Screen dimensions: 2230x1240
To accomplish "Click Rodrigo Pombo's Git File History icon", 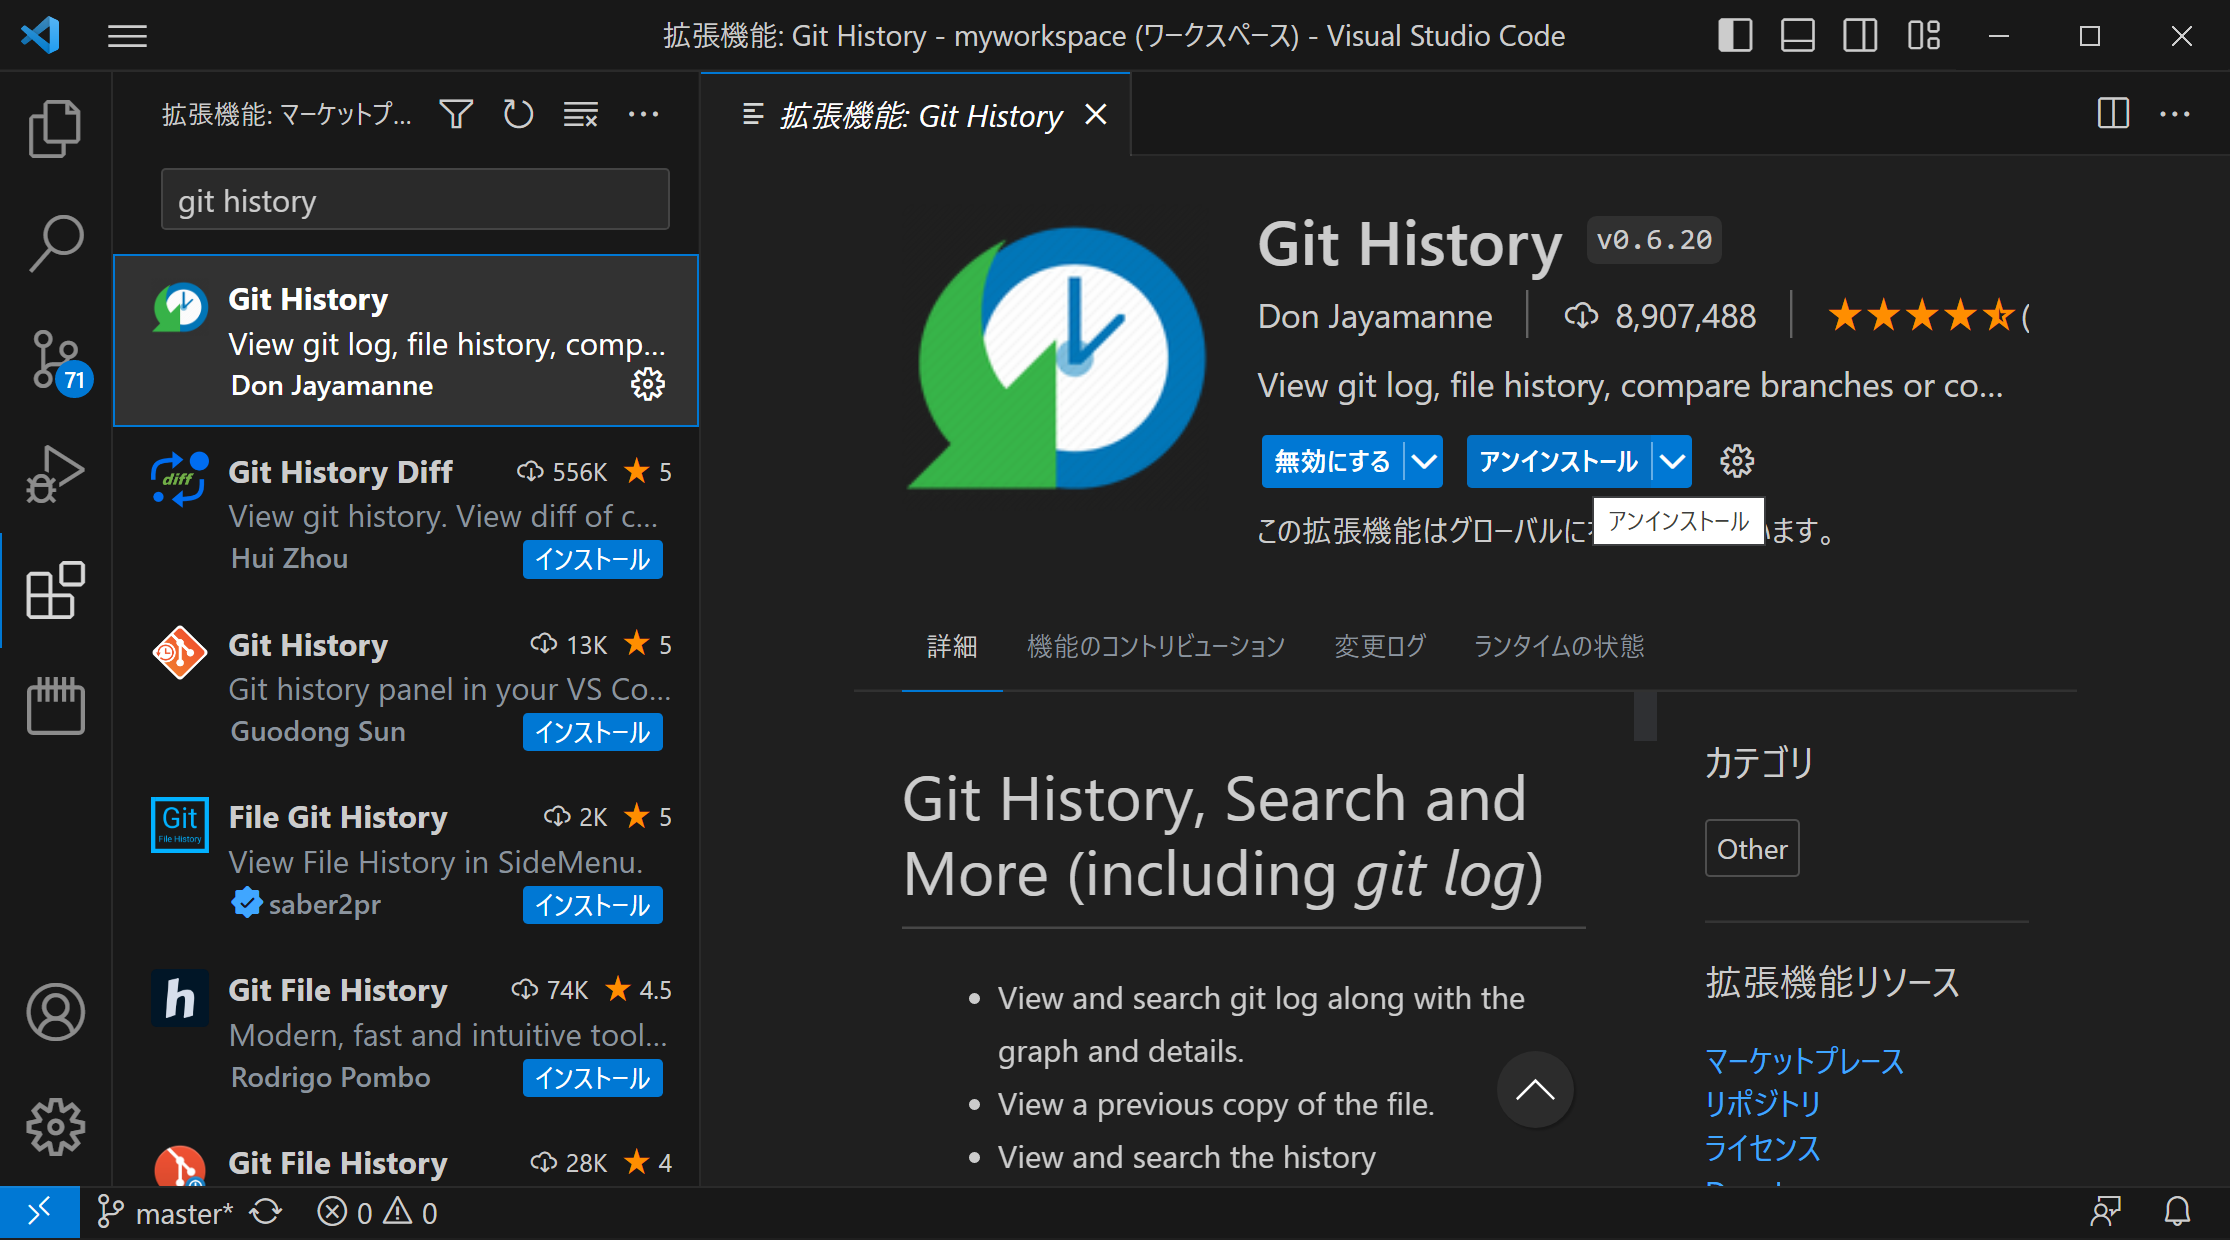I will 180,998.
